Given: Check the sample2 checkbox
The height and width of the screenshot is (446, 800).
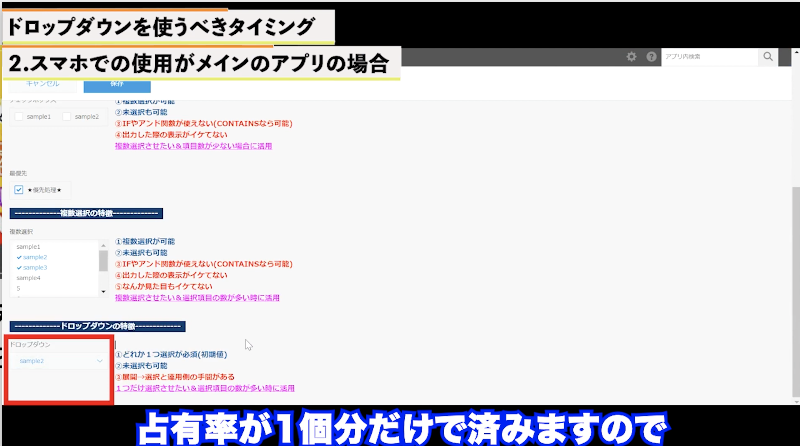Looking at the screenshot, I should (x=67, y=117).
